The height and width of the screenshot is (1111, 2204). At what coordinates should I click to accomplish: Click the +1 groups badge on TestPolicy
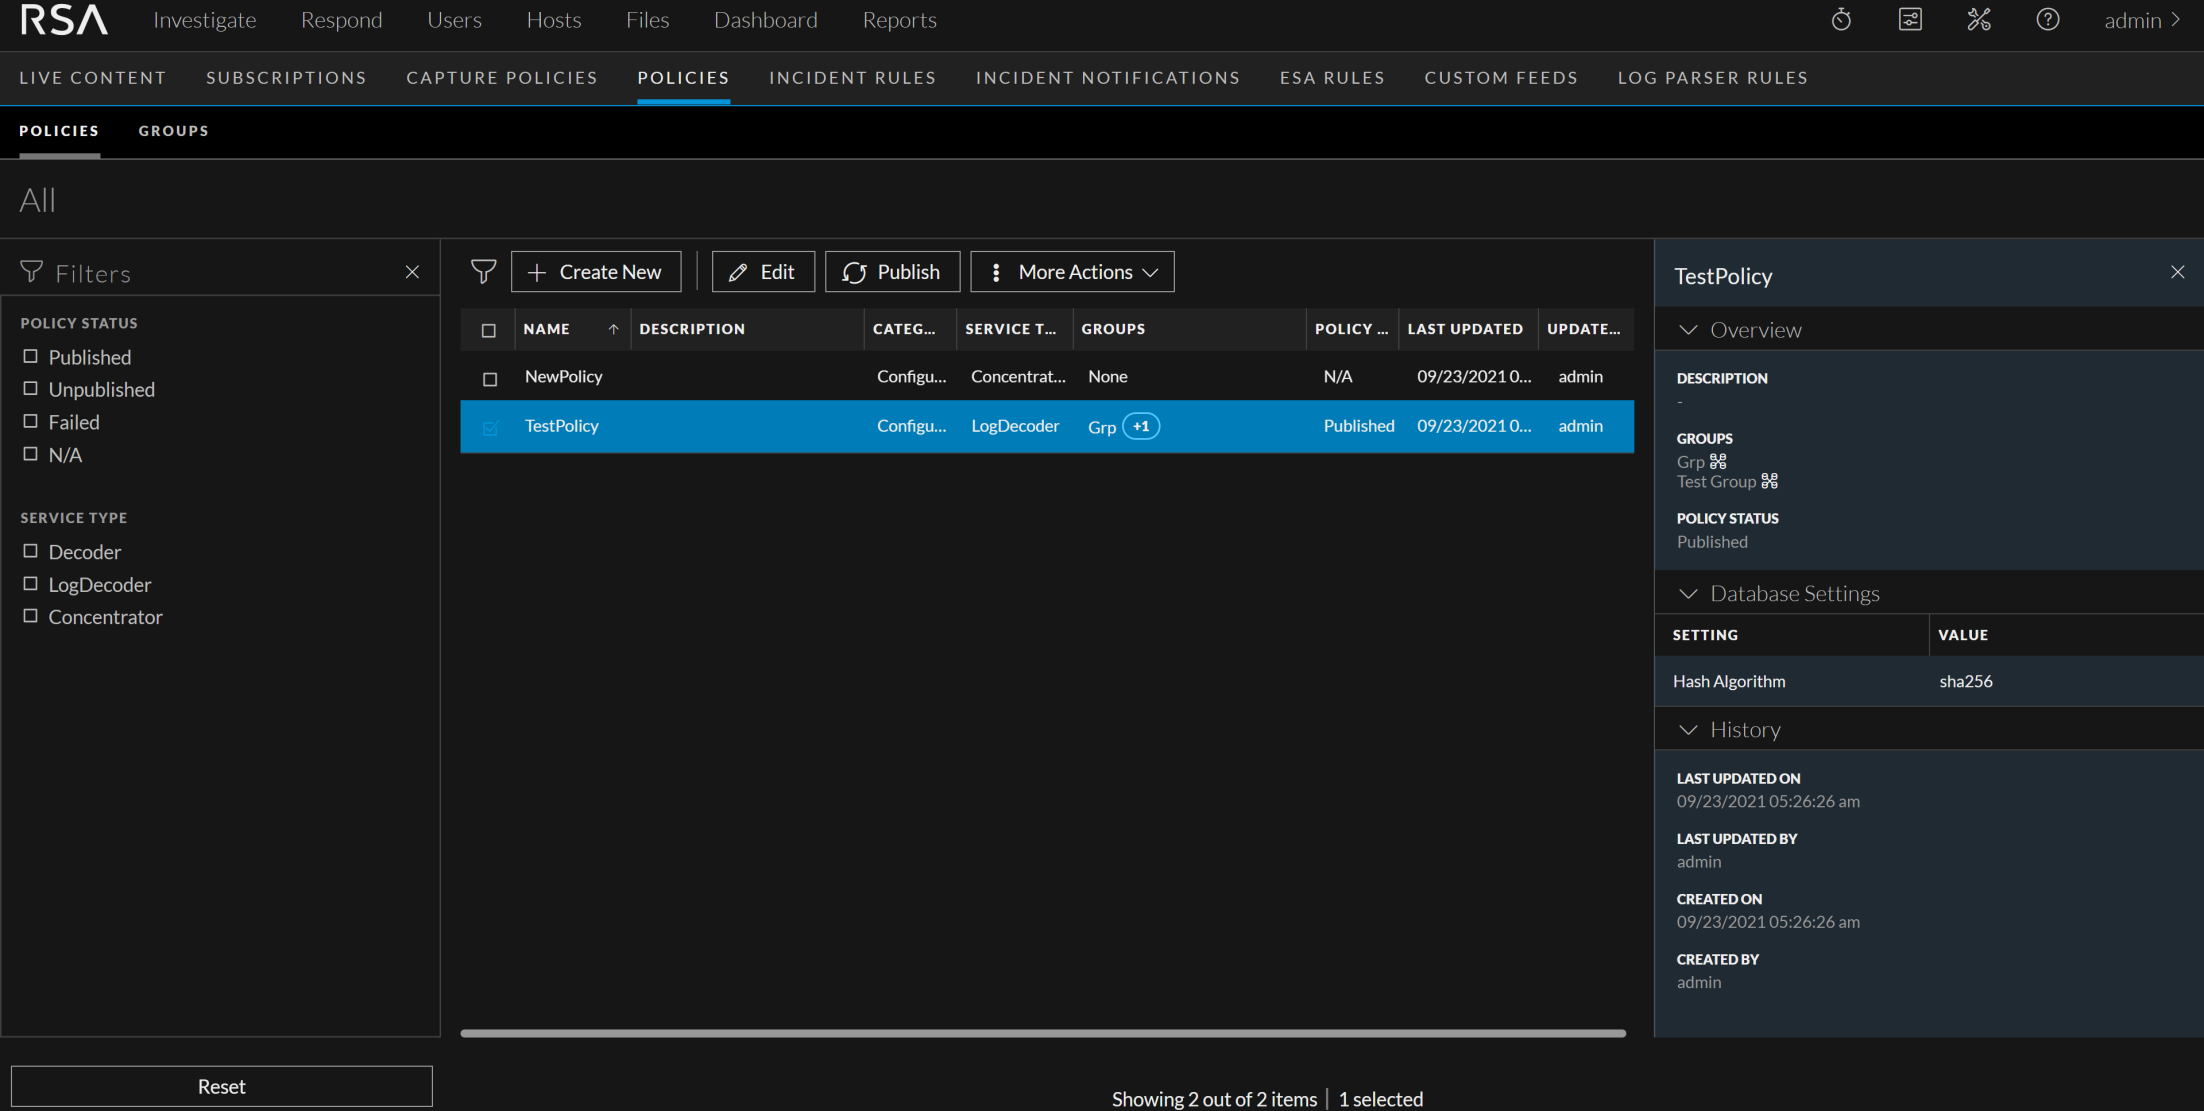(1141, 426)
